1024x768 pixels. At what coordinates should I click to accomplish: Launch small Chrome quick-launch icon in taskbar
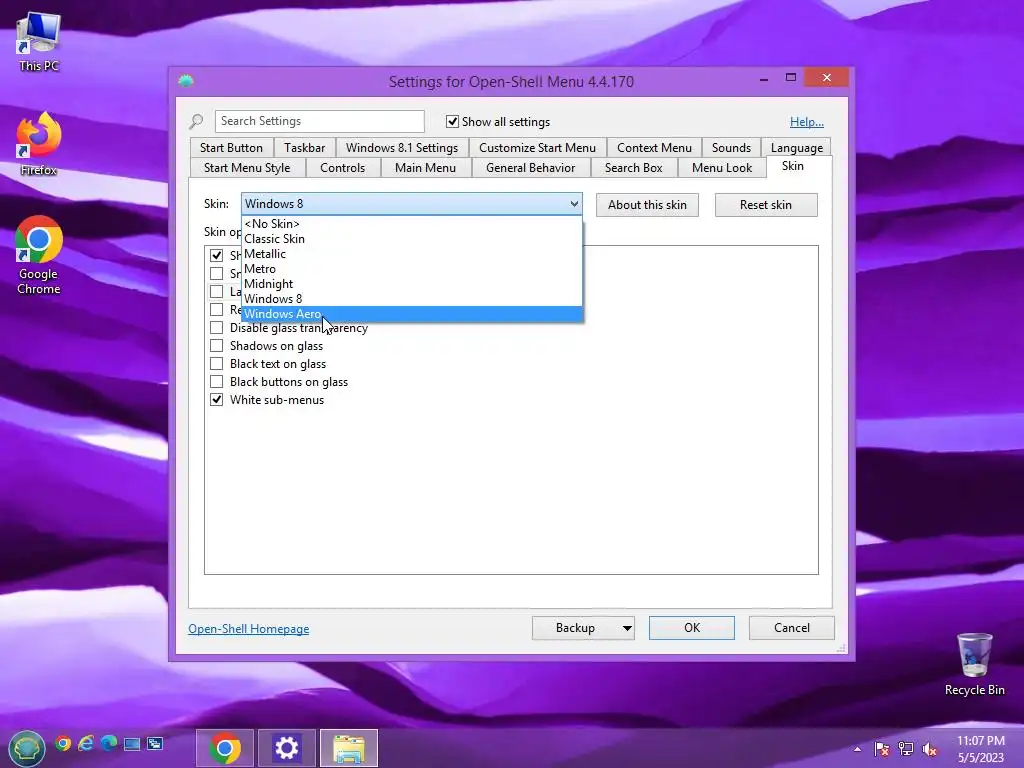coord(63,743)
